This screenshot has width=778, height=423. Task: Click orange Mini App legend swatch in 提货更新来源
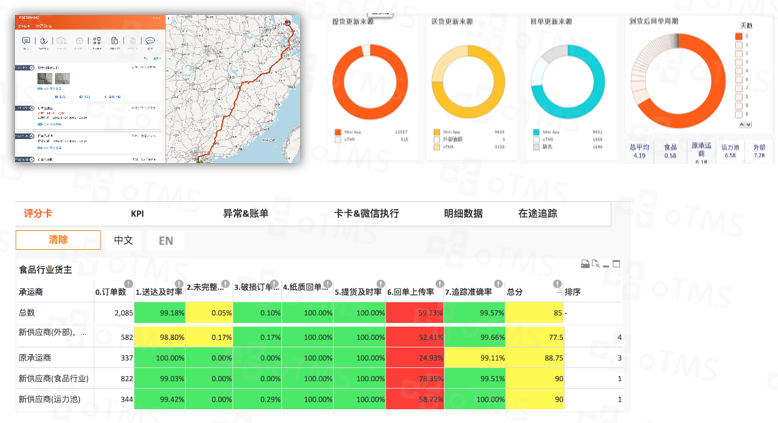[338, 131]
